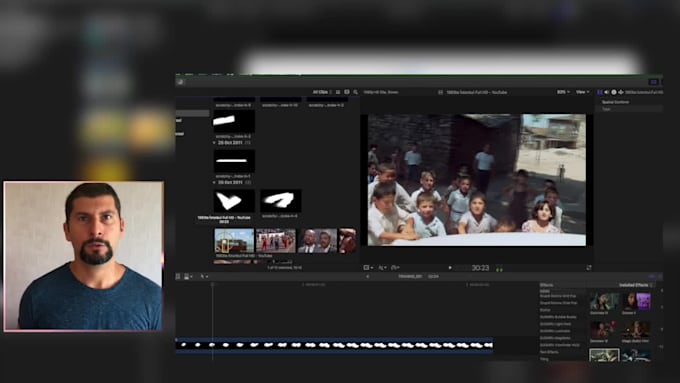Click the playhead marker on timeline ruler
Screen dimensions: 680x383
(212, 285)
